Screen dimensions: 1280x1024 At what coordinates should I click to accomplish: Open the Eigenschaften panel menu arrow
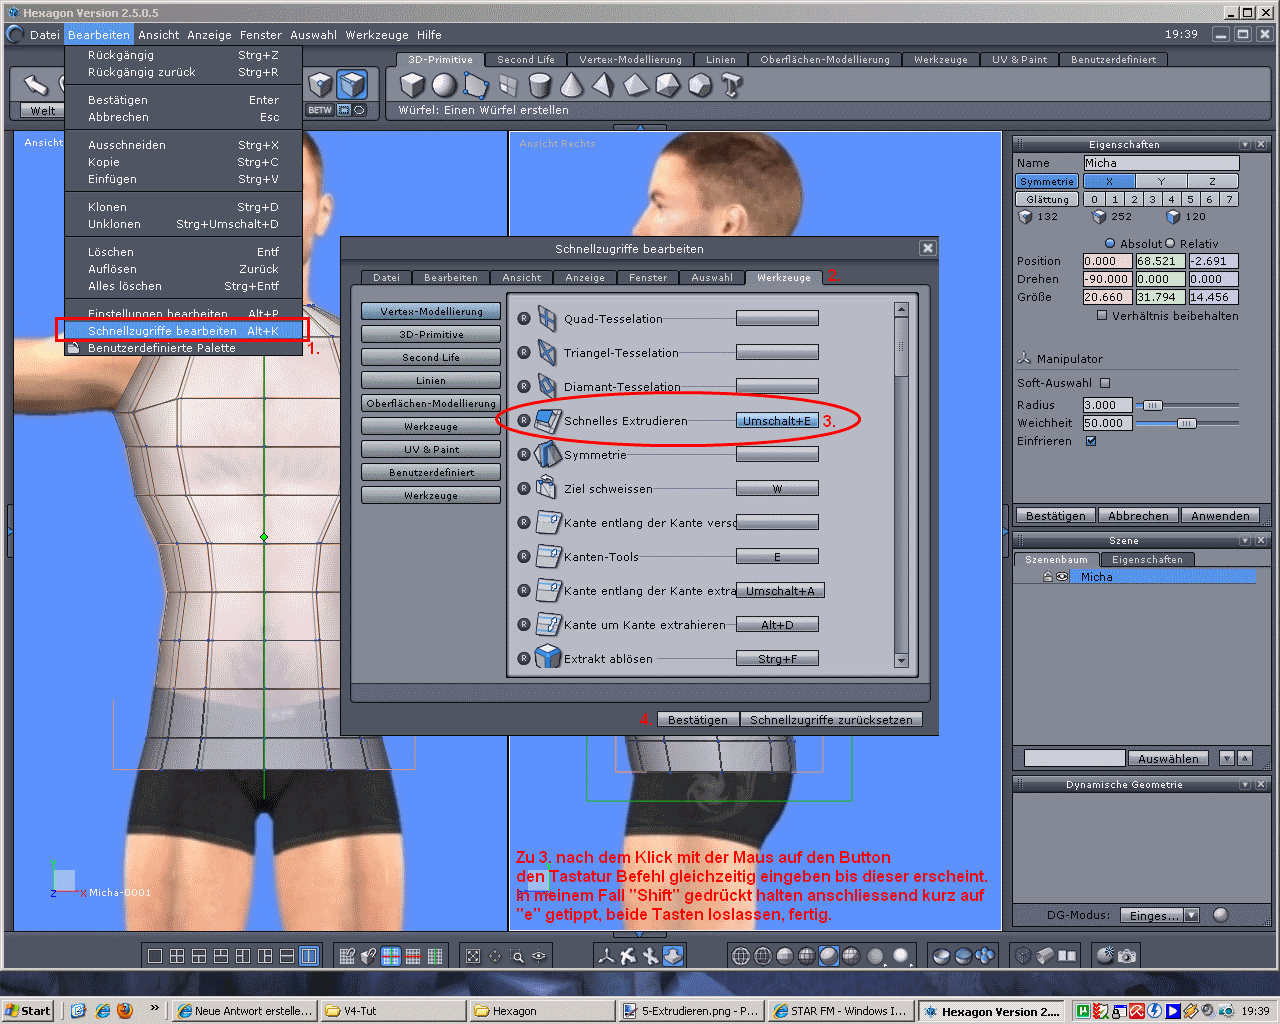point(1245,145)
